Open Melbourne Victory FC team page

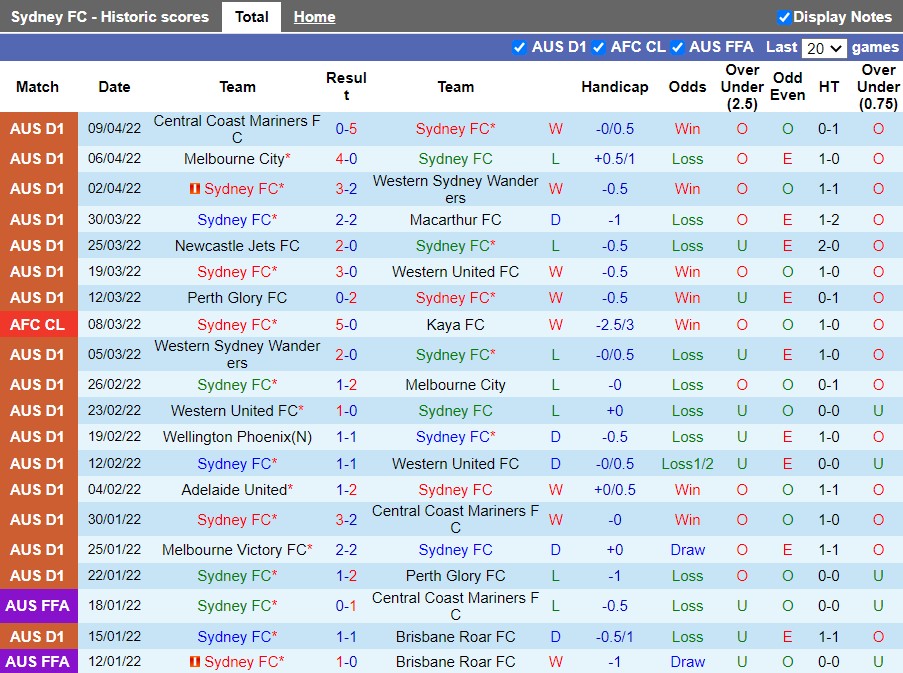click(x=234, y=550)
